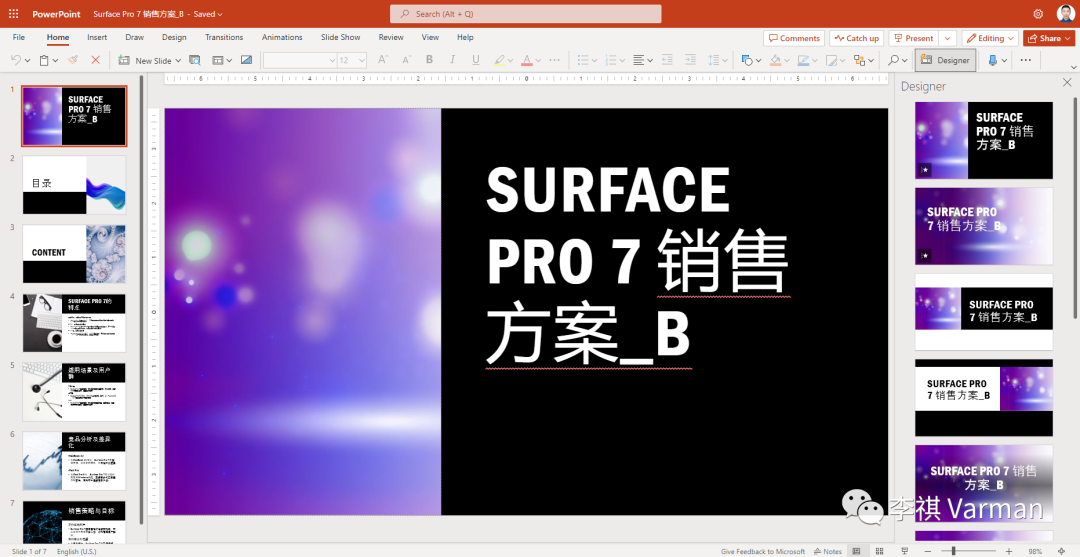Open the font name combo box
1080x557 pixels.
tap(300, 61)
